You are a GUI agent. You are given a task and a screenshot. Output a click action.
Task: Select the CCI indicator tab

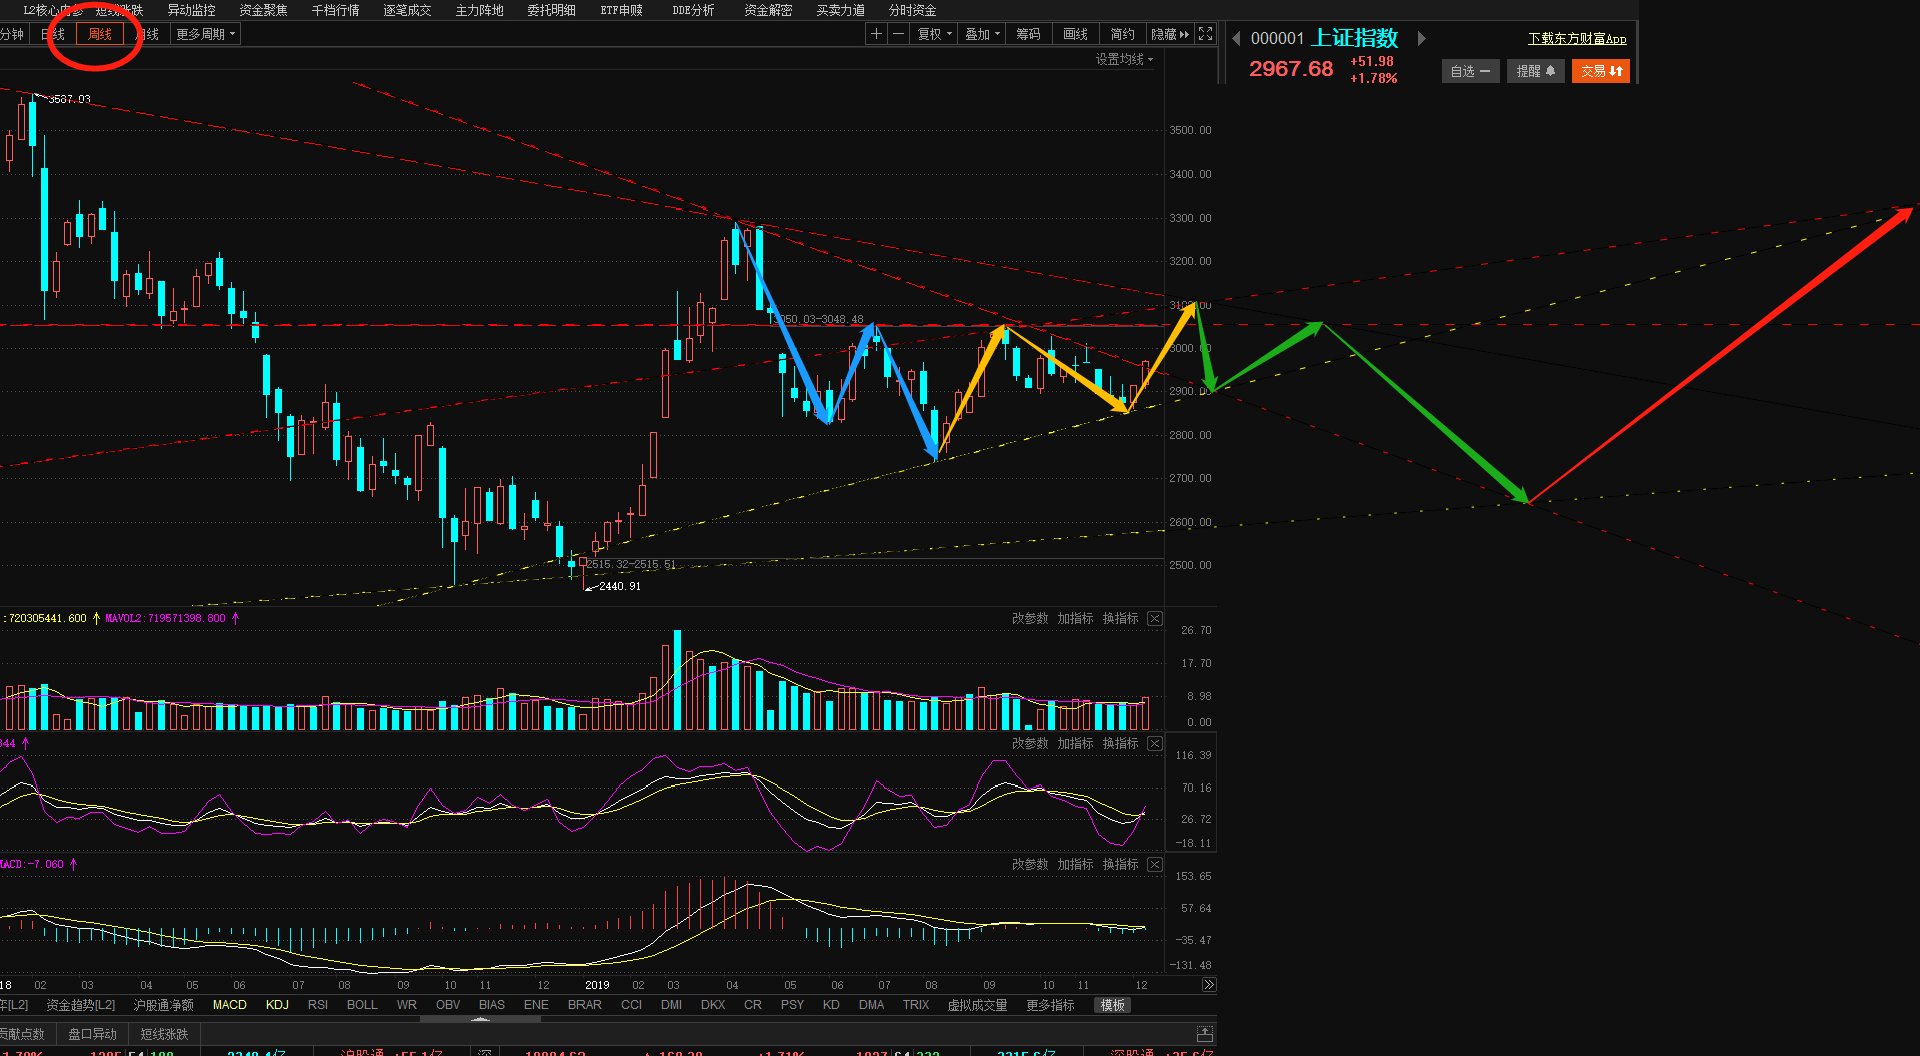(631, 1005)
